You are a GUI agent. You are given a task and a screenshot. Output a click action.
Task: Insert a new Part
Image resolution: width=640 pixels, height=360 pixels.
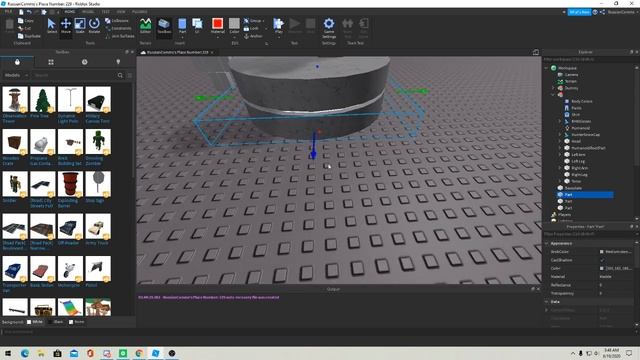[182, 26]
